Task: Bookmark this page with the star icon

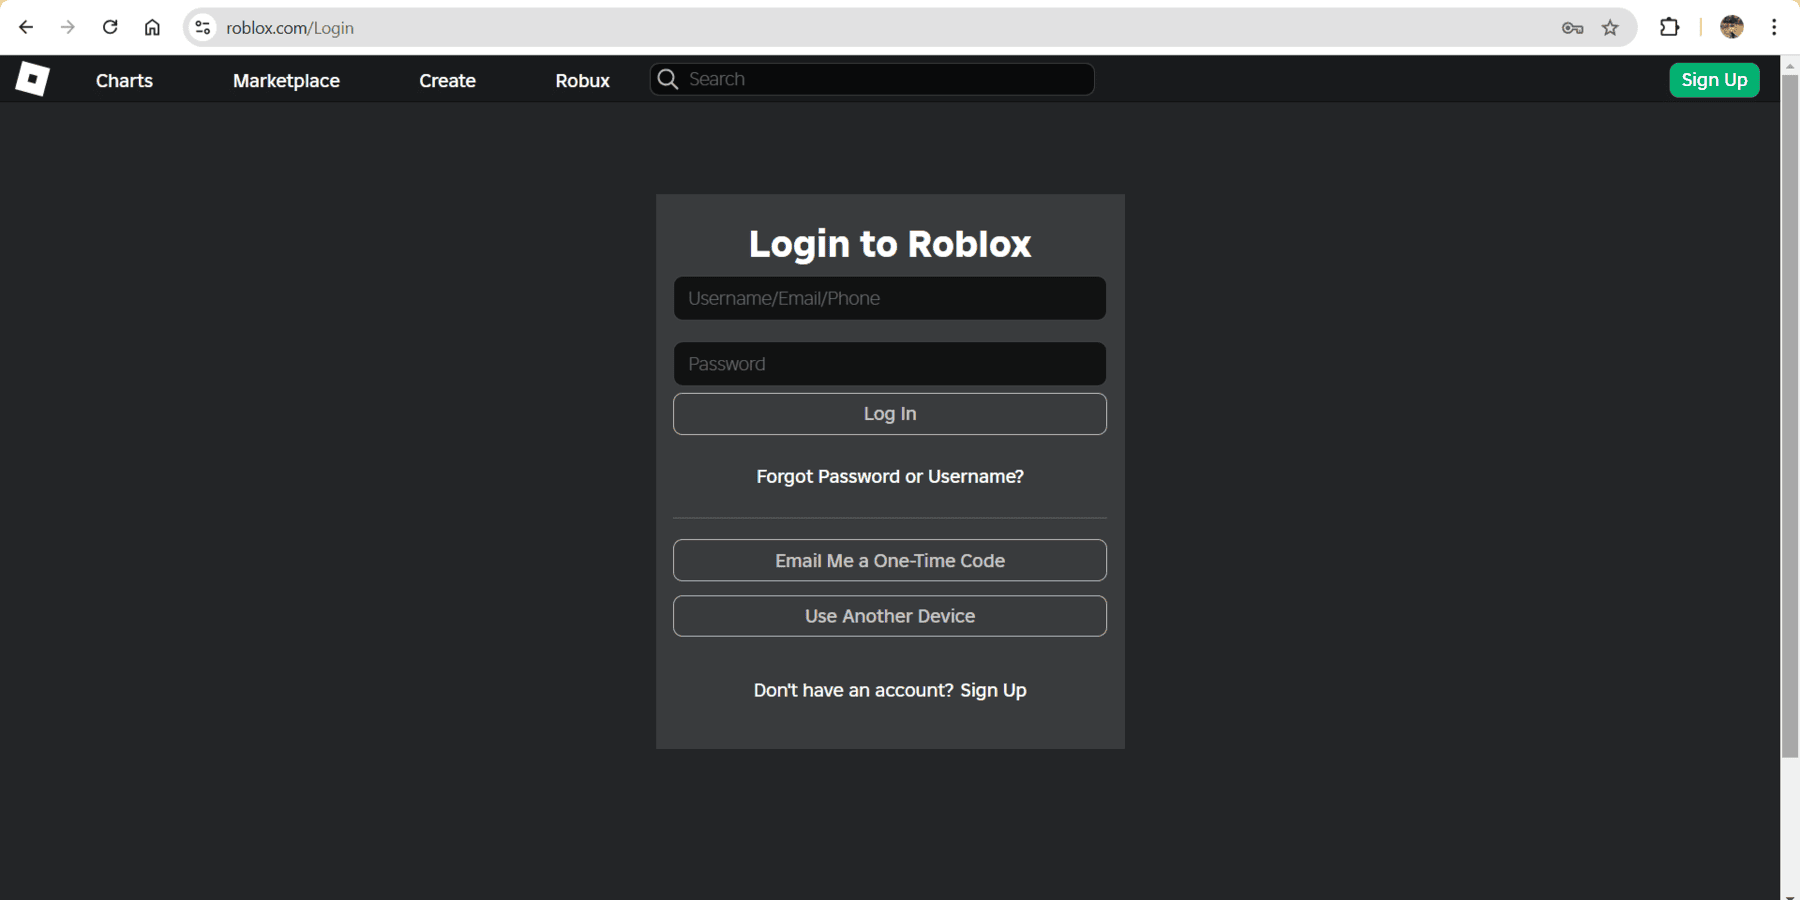Action: point(1611,28)
